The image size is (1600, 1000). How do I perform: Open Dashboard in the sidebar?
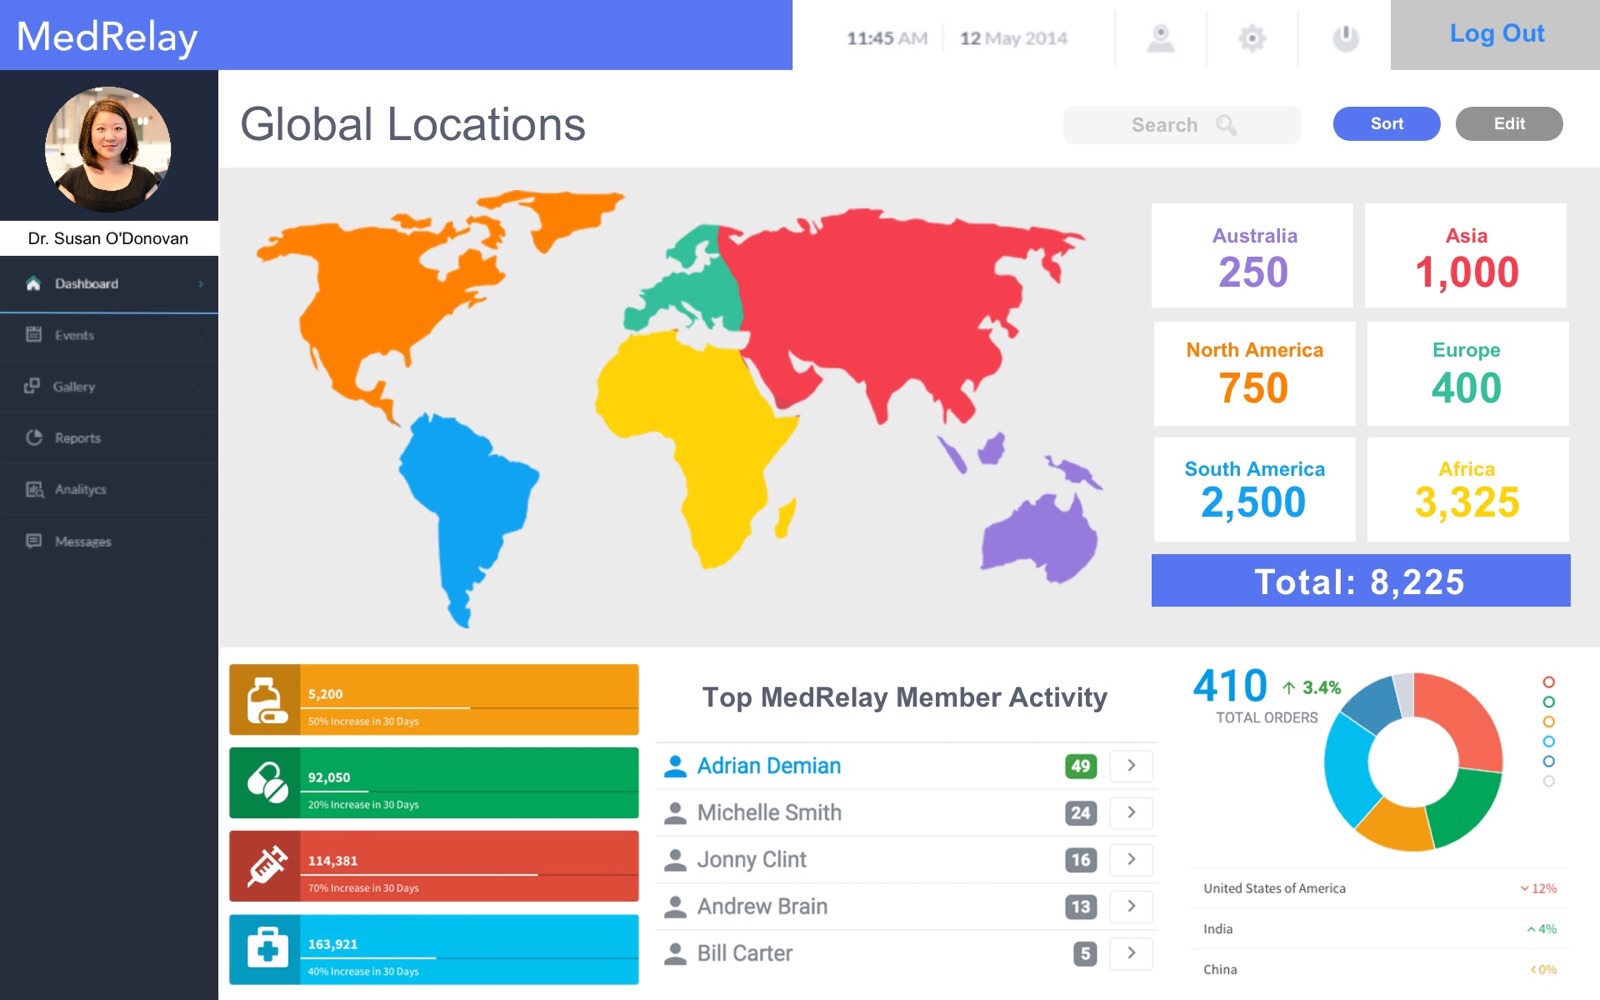click(109, 284)
